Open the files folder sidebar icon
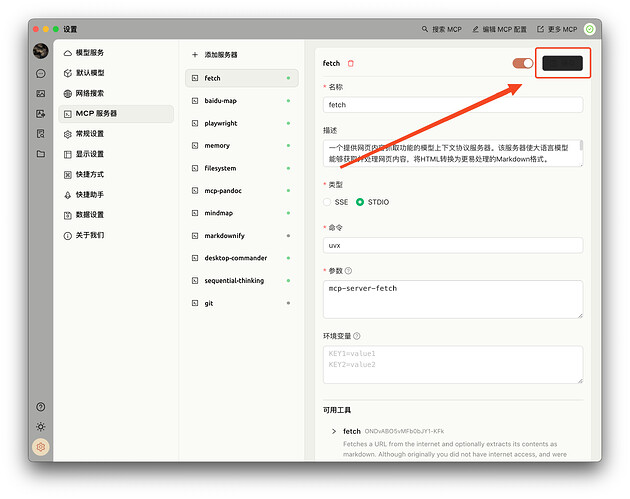 pos(41,154)
